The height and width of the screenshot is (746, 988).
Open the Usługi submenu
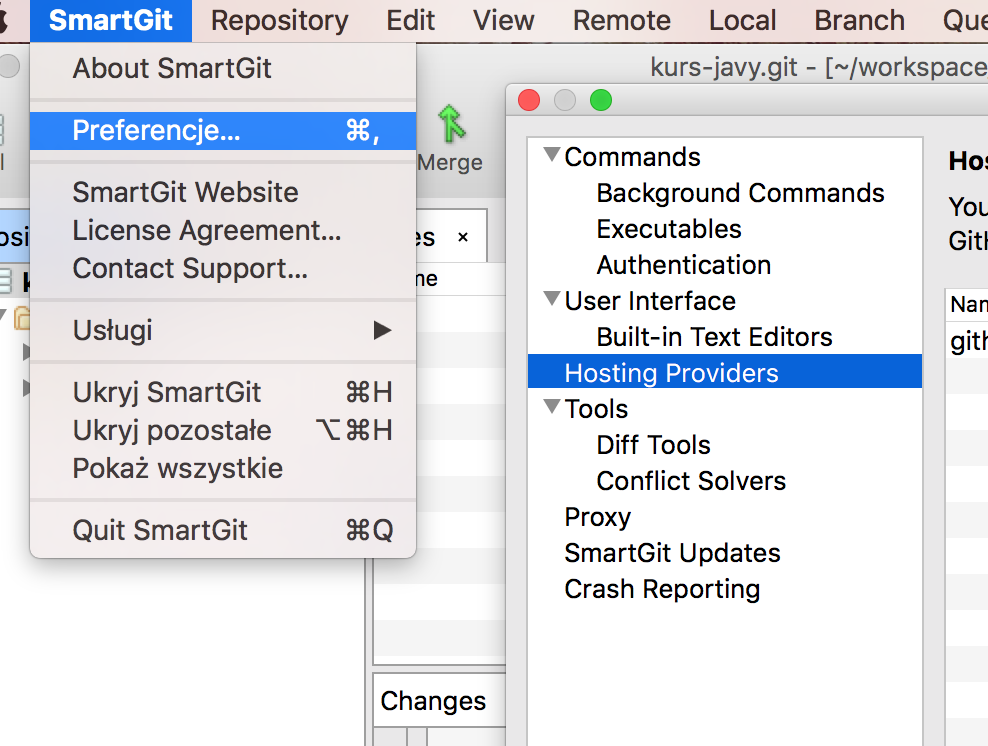click(222, 330)
